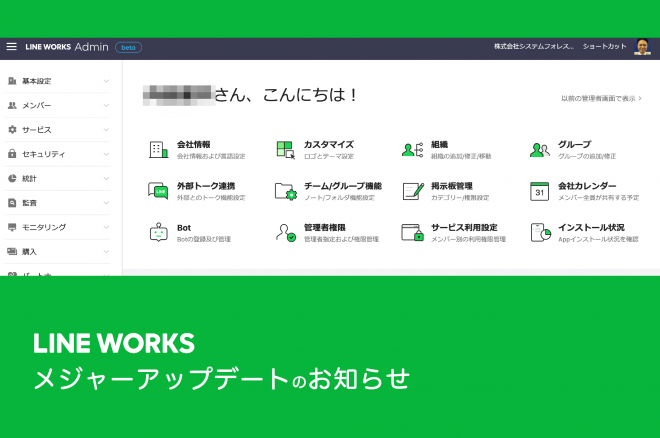
Task: Click the サービス gear sidebar icon
Action: [x=12, y=130]
